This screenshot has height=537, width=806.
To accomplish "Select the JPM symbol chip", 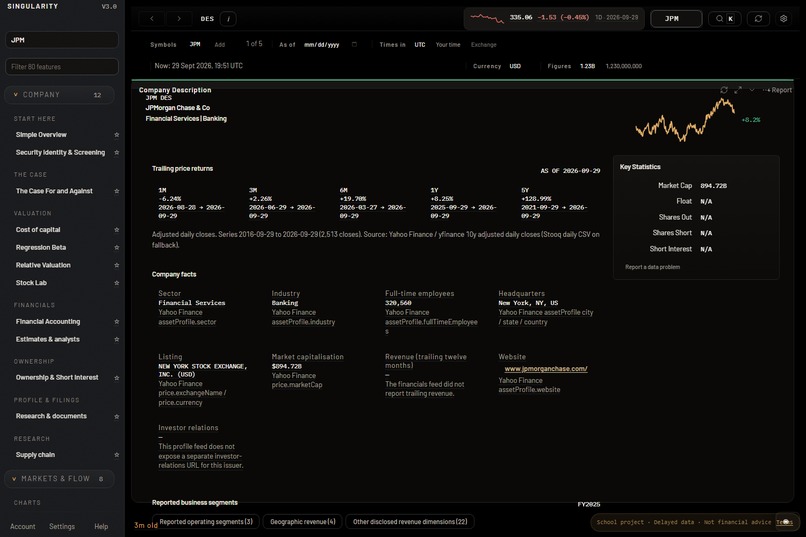I will [195, 45].
